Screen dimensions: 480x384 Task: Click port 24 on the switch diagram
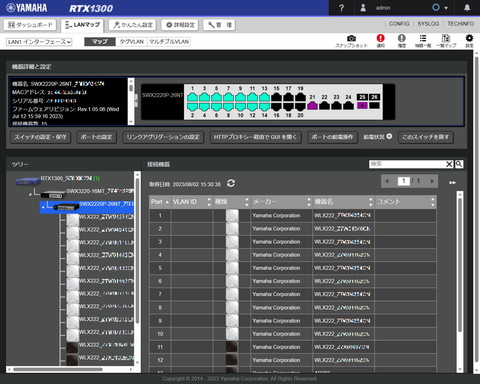point(348,105)
